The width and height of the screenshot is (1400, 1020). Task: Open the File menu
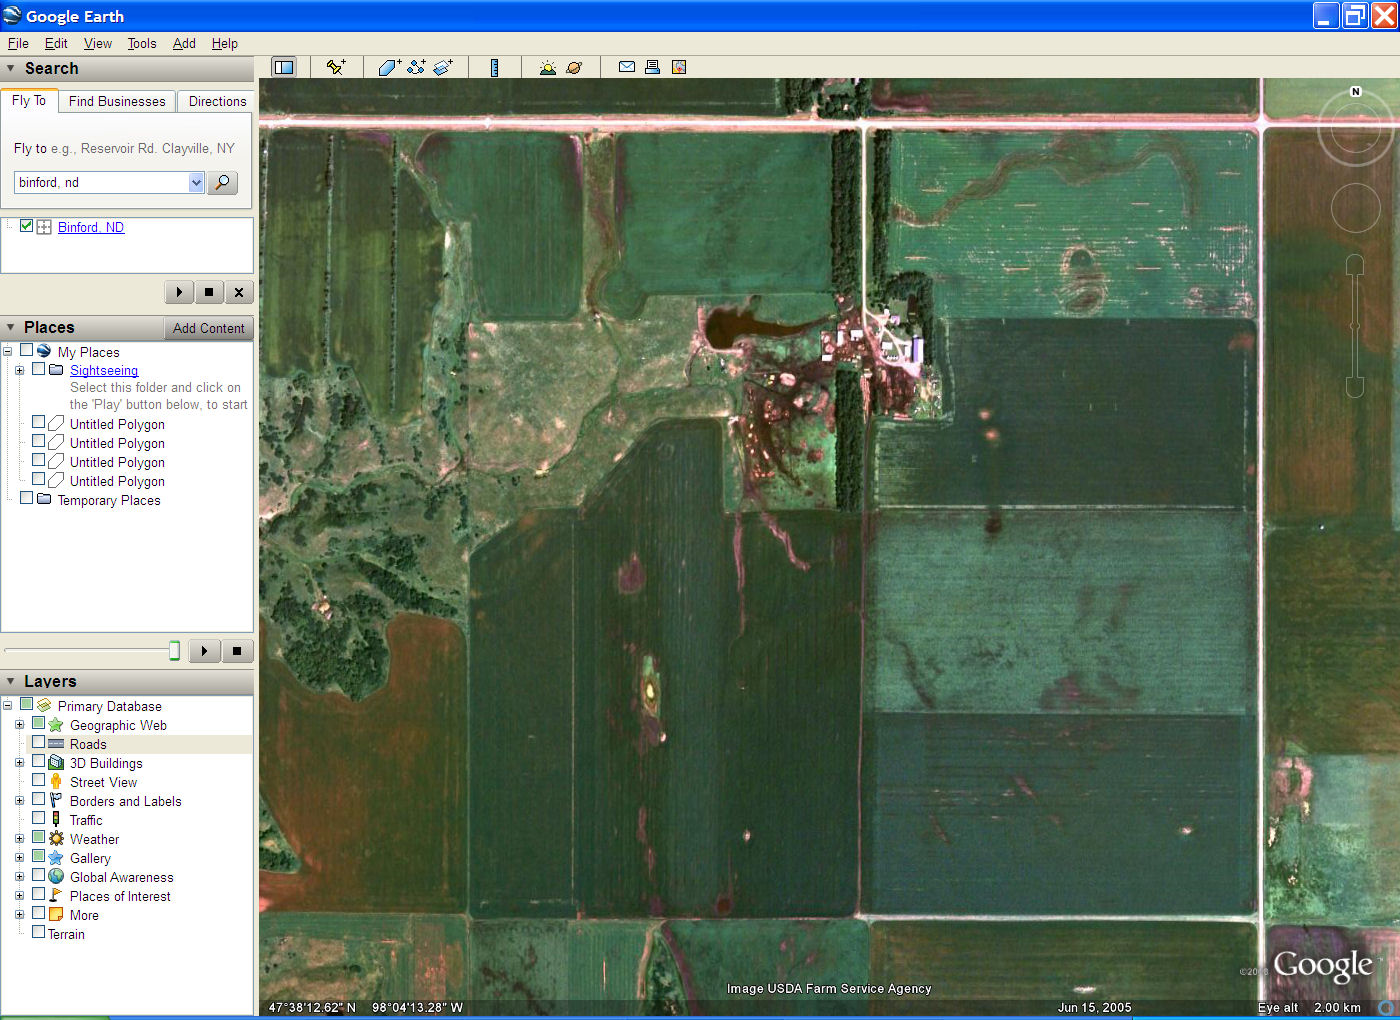pos(18,43)
